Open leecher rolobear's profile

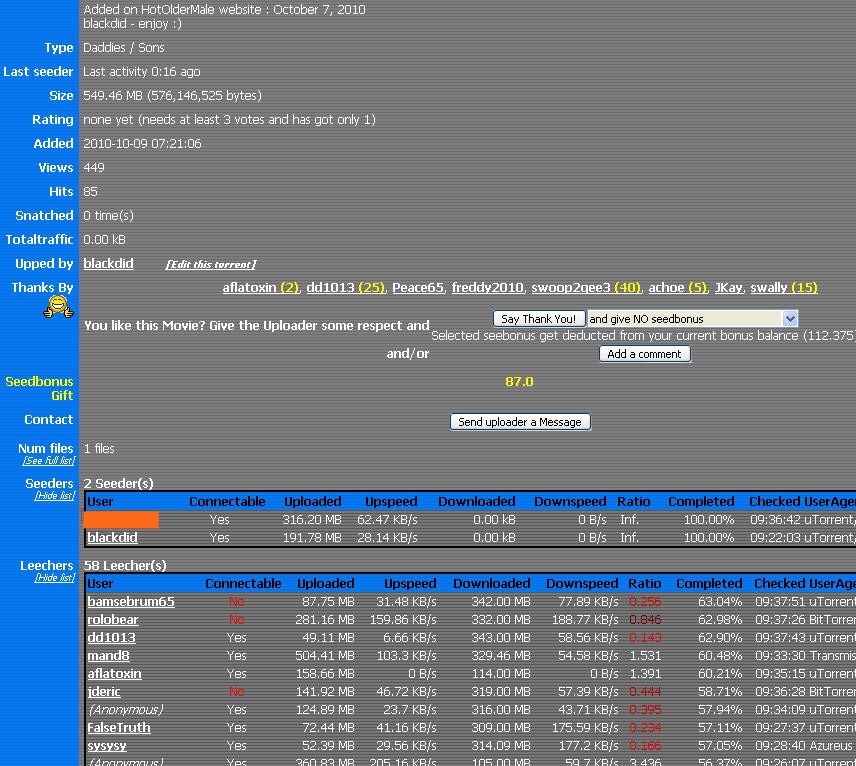(112, 619)
